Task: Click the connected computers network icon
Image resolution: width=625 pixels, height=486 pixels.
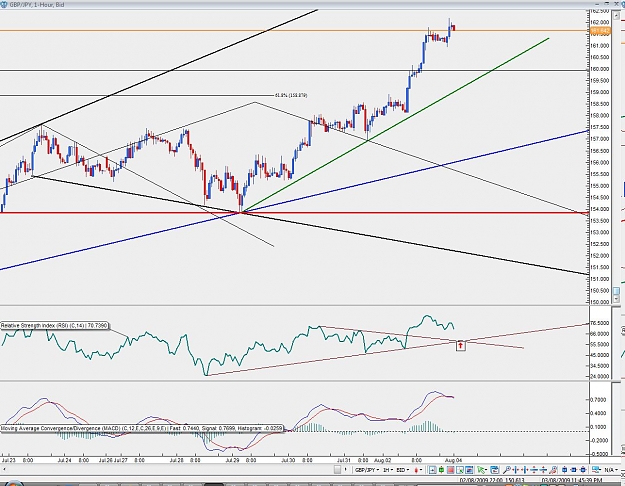Action: [596, 470]
